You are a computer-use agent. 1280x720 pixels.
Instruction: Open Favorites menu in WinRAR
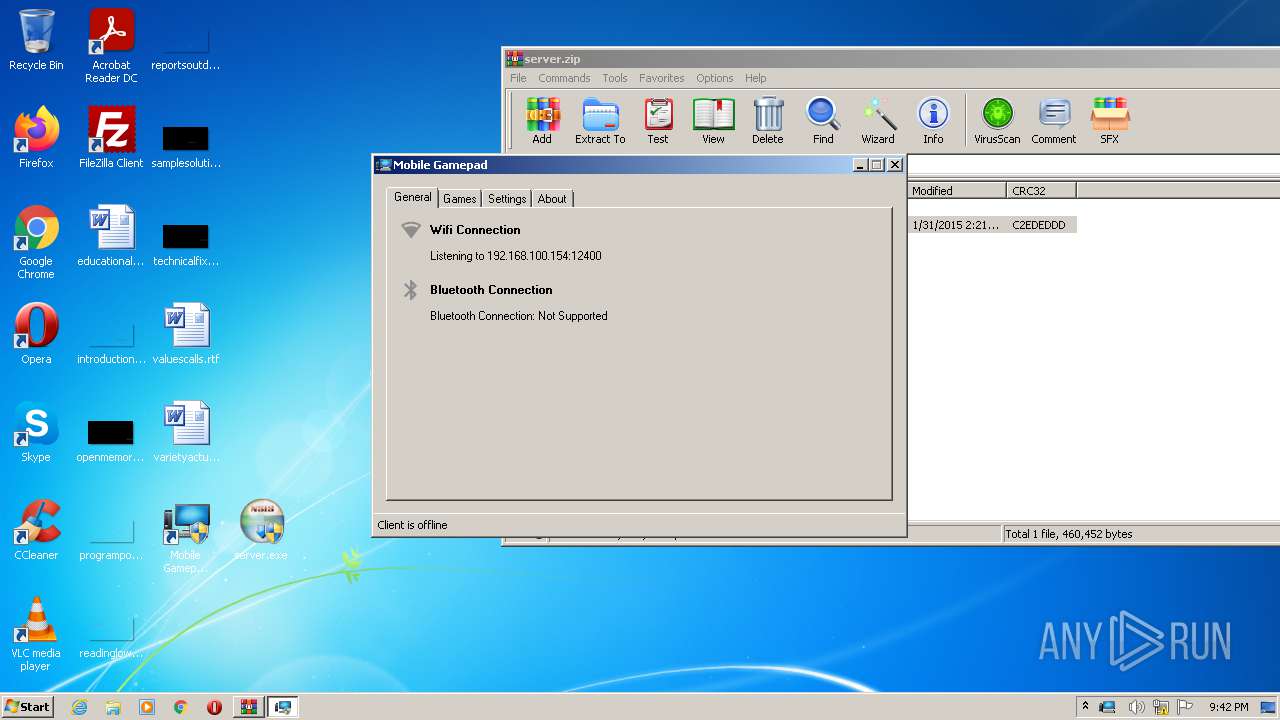point(662,78)
